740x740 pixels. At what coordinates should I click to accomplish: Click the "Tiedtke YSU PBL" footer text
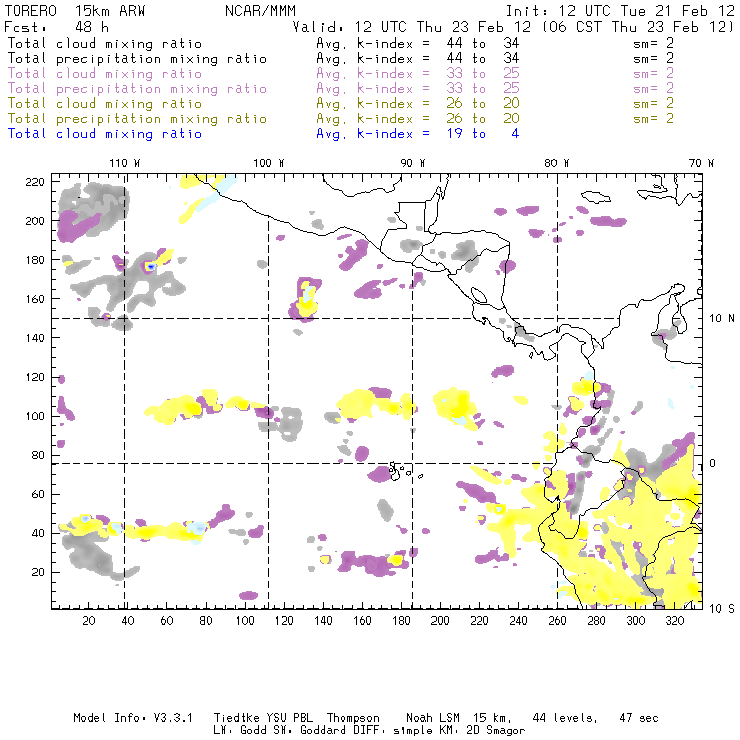tap(264, 718)
